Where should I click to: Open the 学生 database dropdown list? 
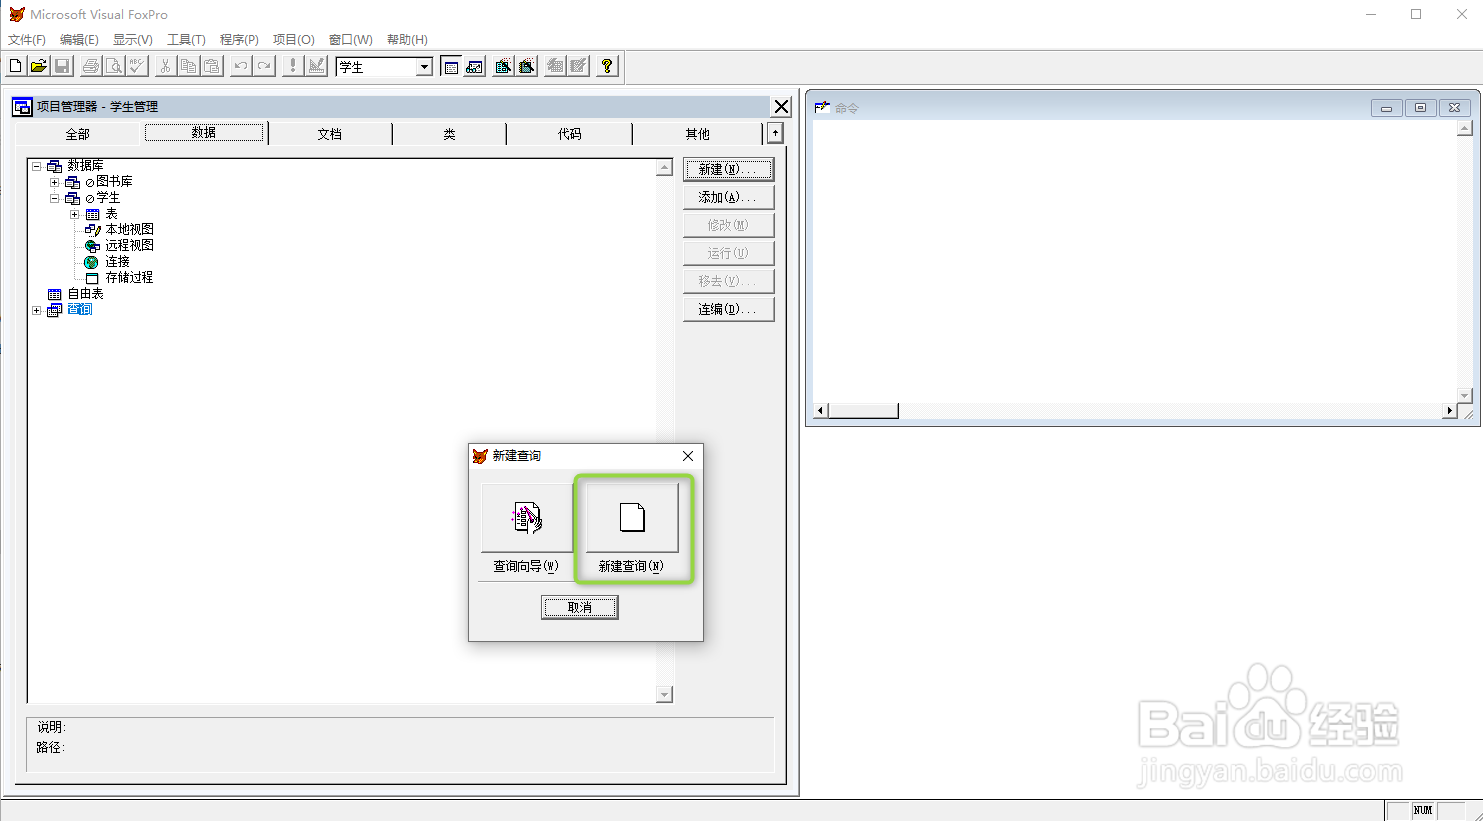coord(424,67)
